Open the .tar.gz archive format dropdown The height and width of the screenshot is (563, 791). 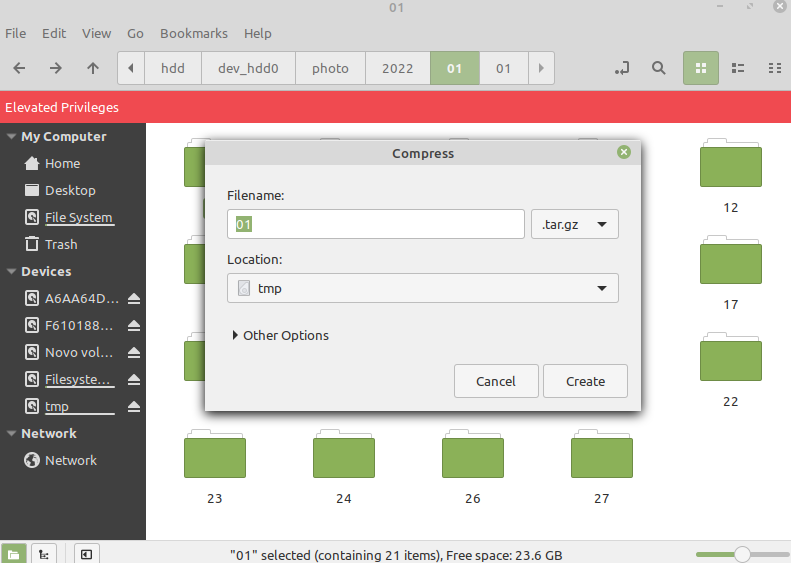pos(575,224)
